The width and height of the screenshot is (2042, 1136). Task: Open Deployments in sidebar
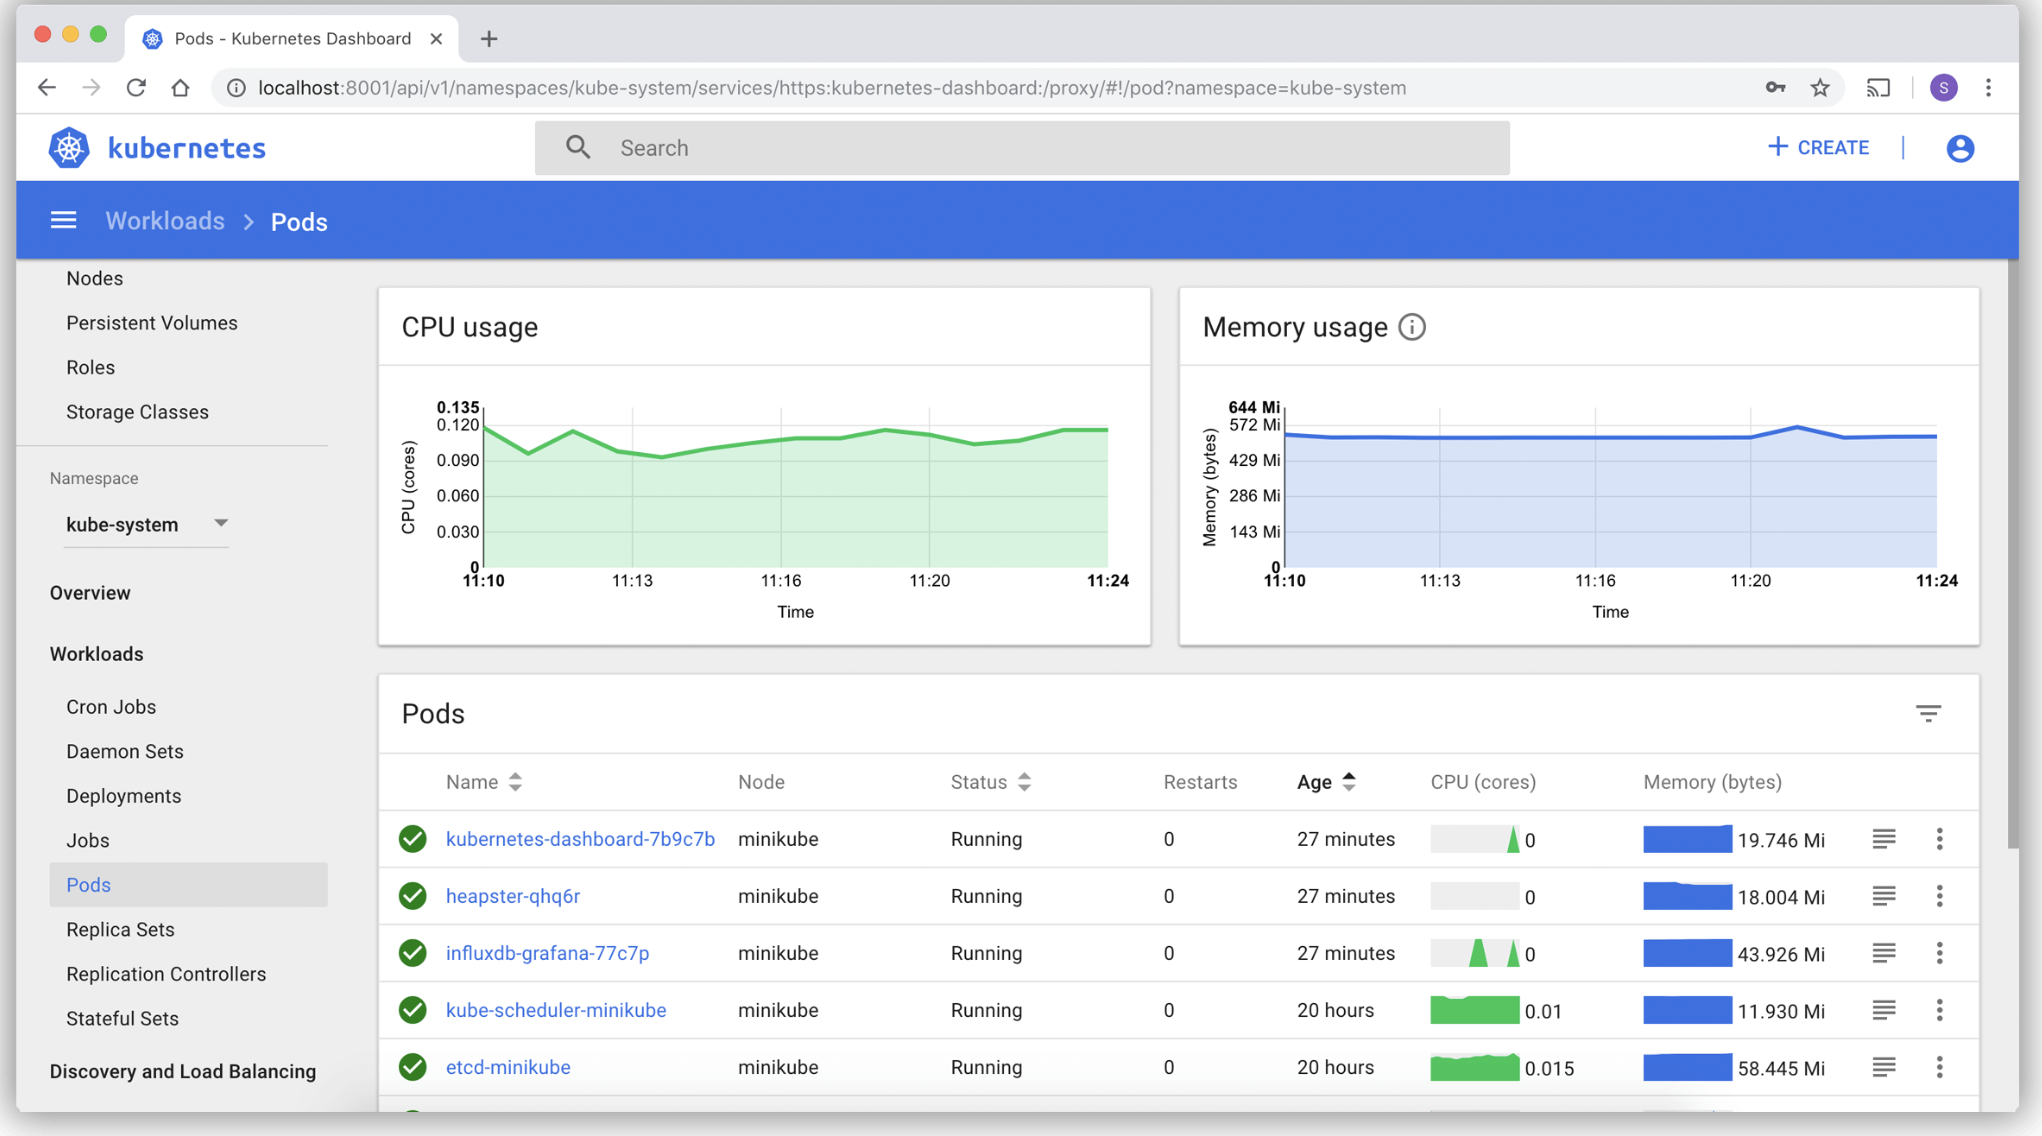pyautogui.click(x=124, y=796)
